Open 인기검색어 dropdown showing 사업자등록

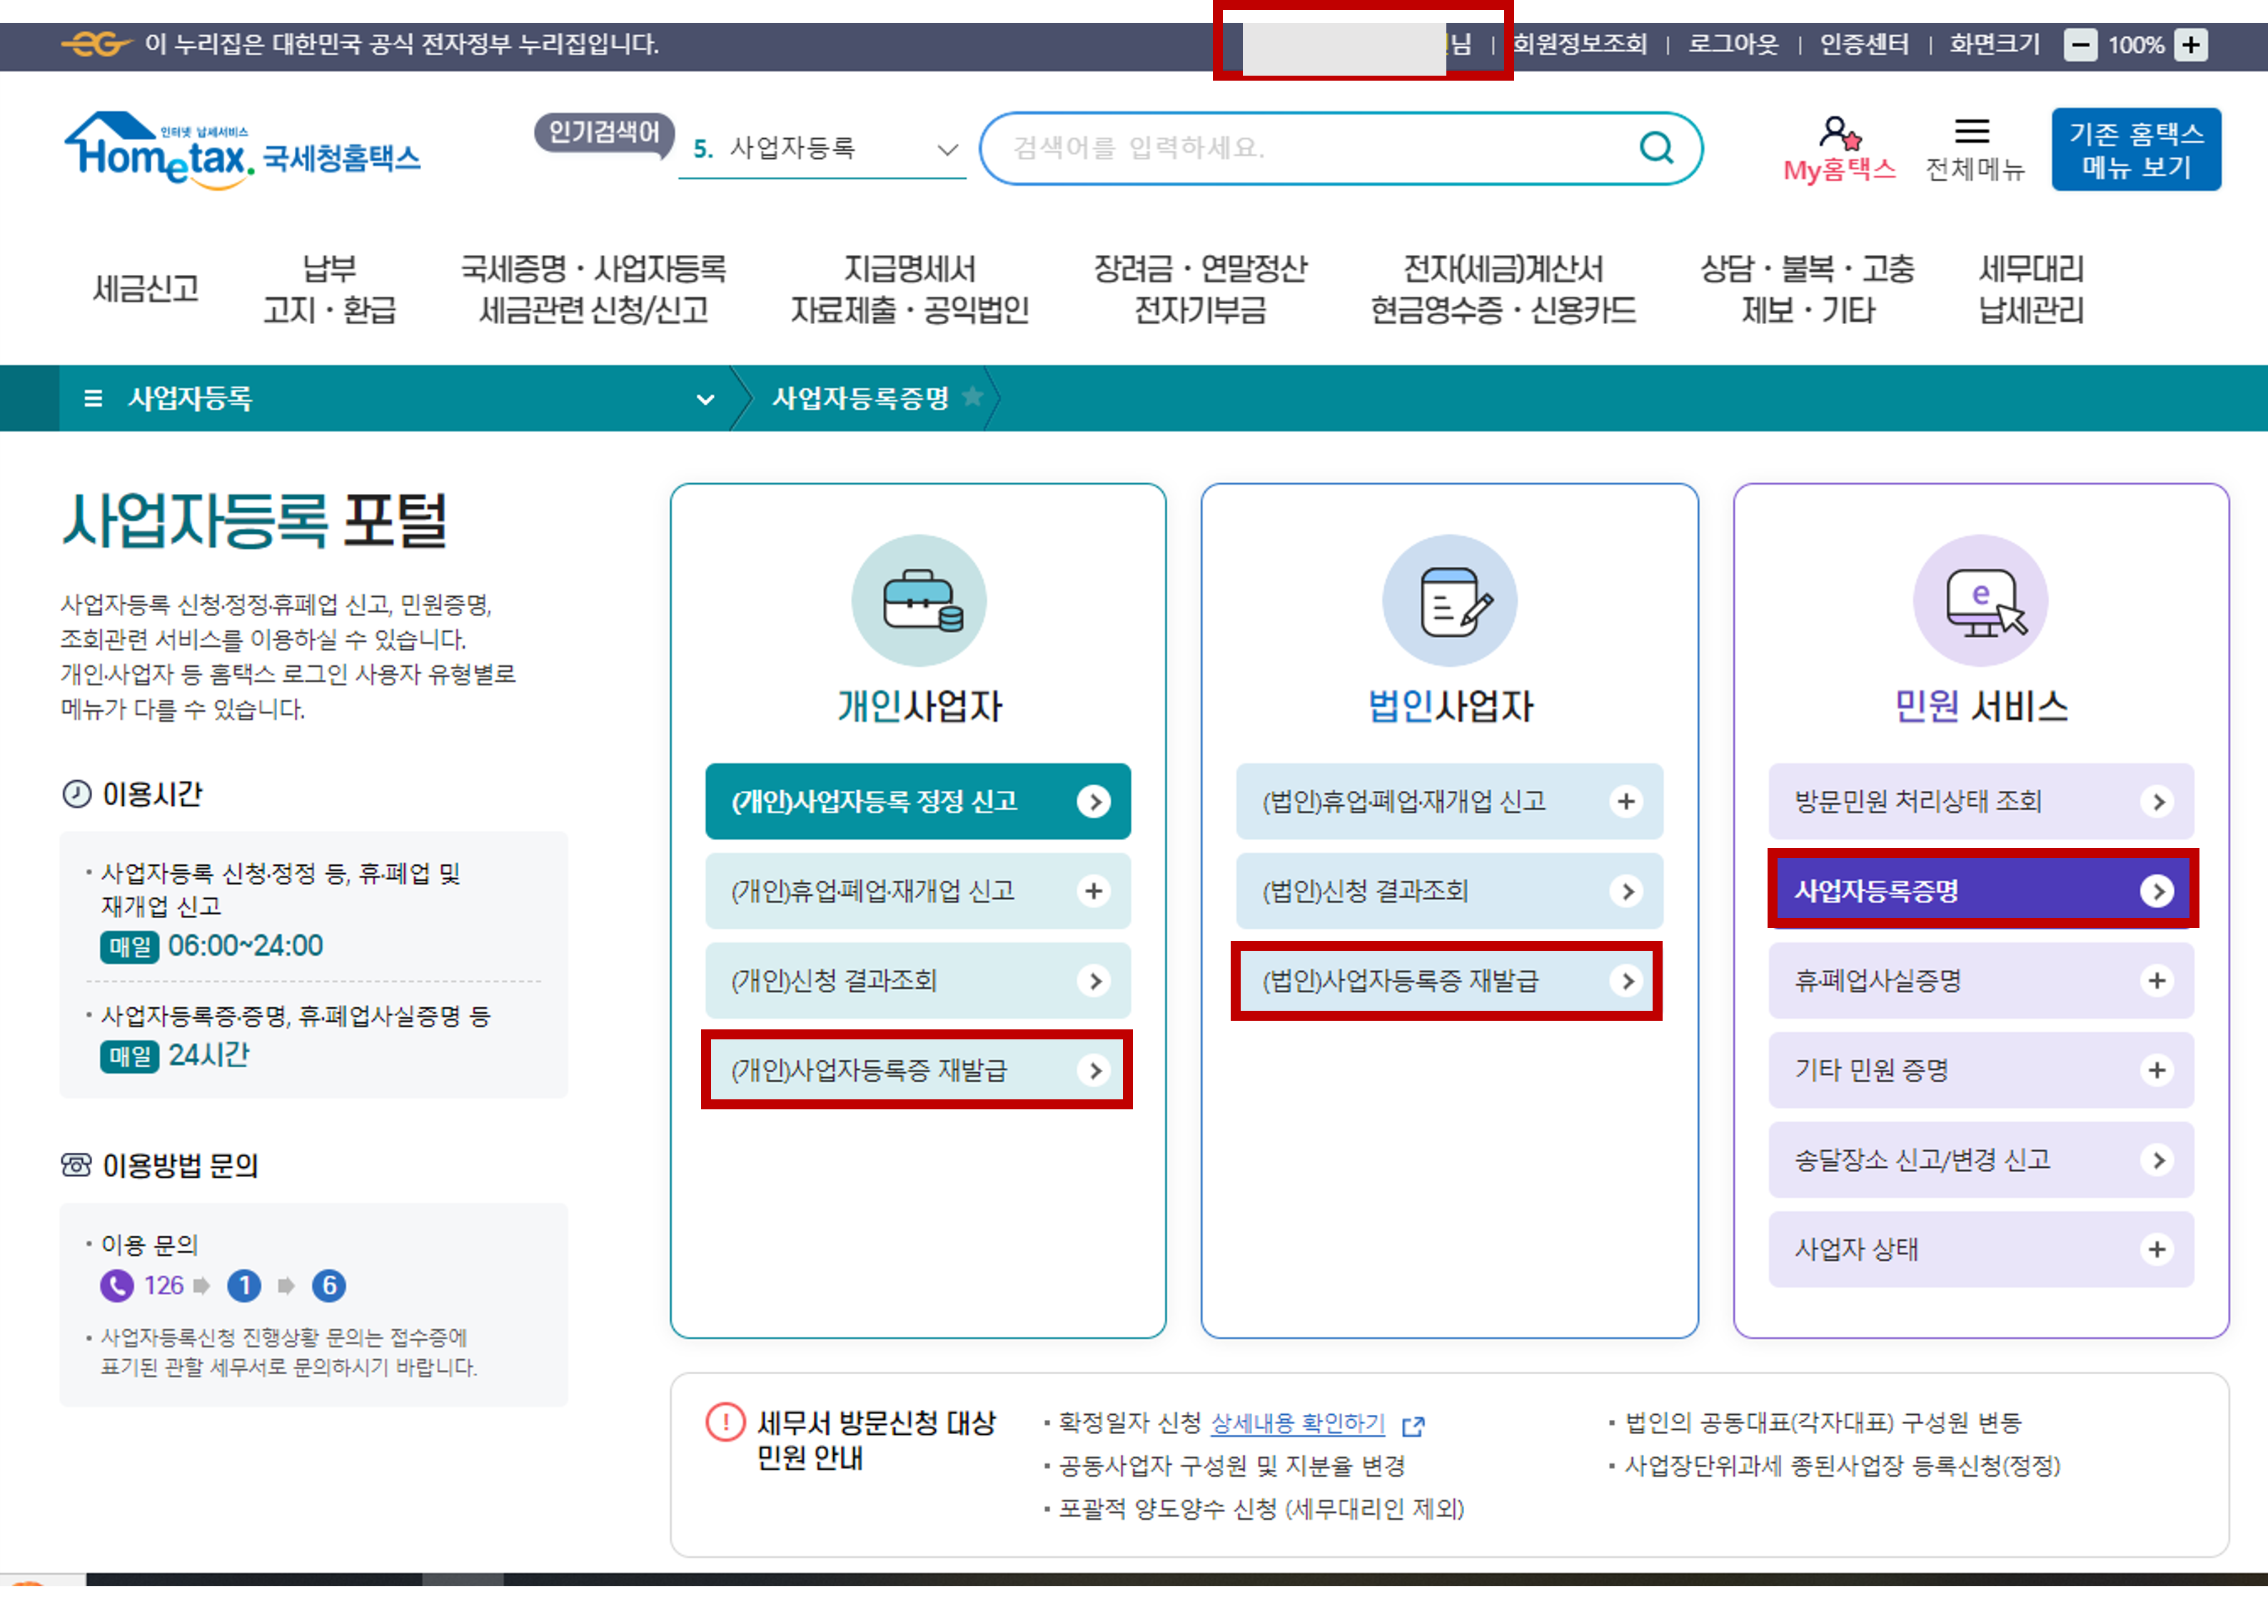[x=946, y=150]
